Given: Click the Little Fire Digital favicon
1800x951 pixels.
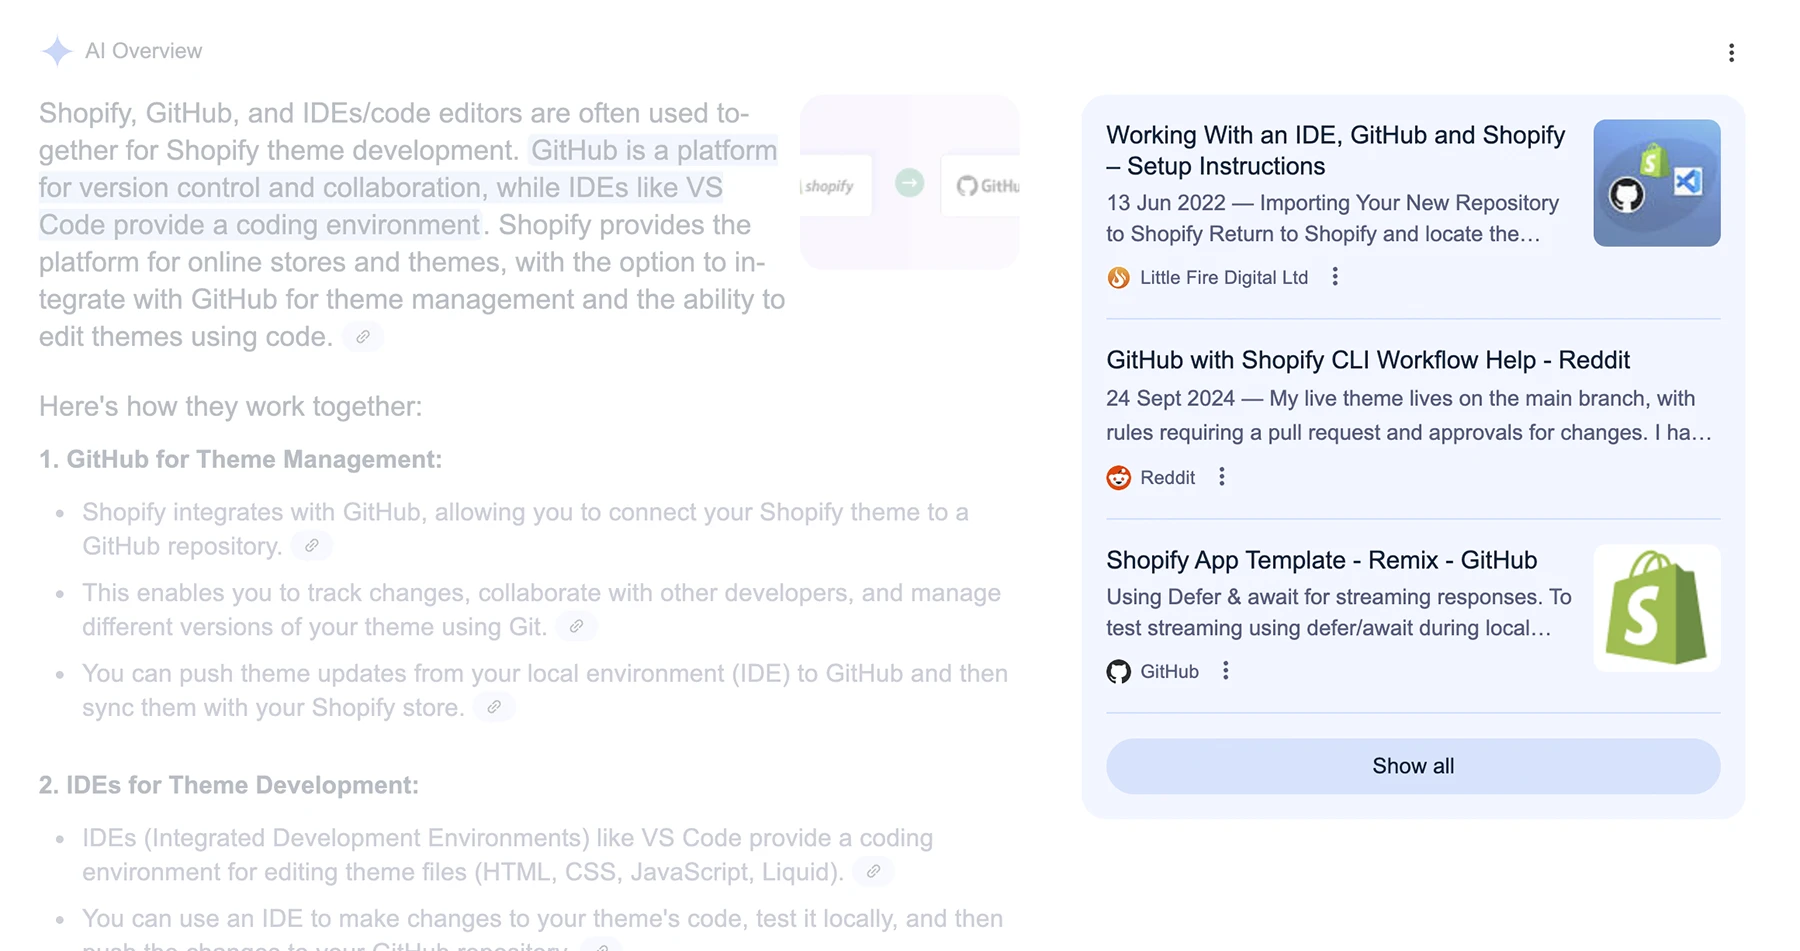Looking at the screenshot, I should [x=1118, y=278].
